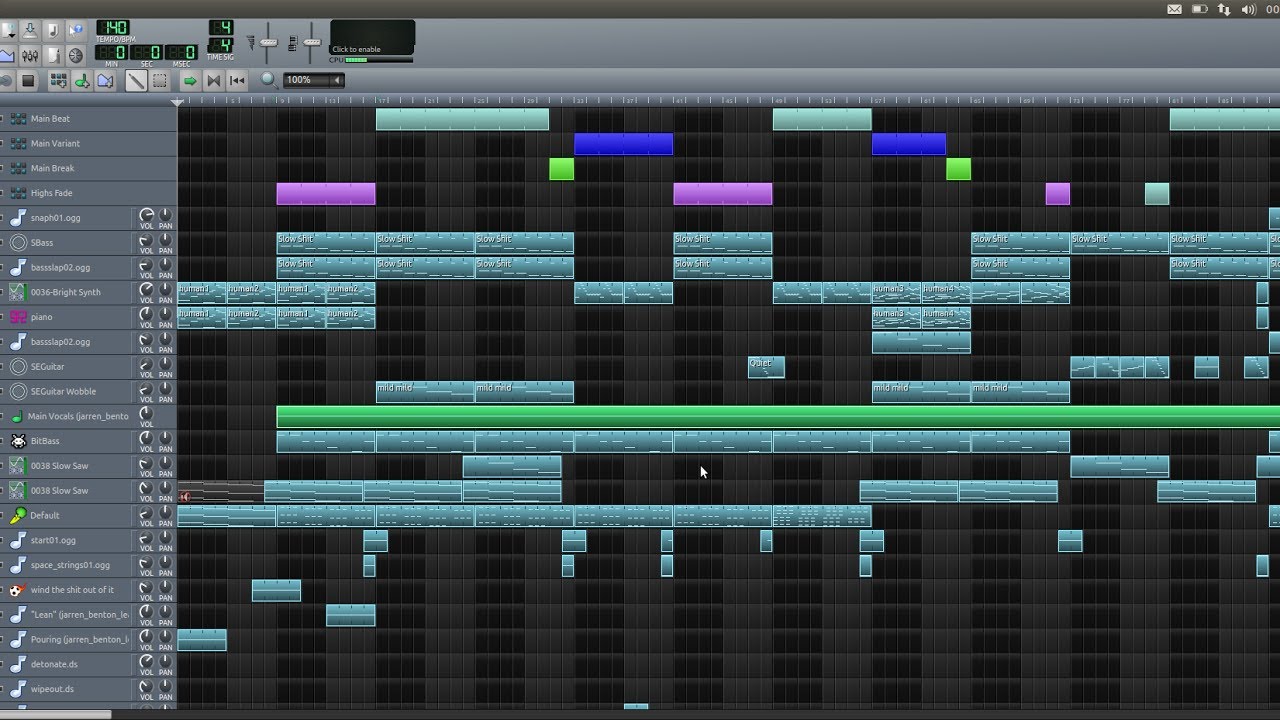The width and height of the screenshot is (1280, 720).
Task: Toggle return-to-start behavior after stop
Action: coord(237,81)
